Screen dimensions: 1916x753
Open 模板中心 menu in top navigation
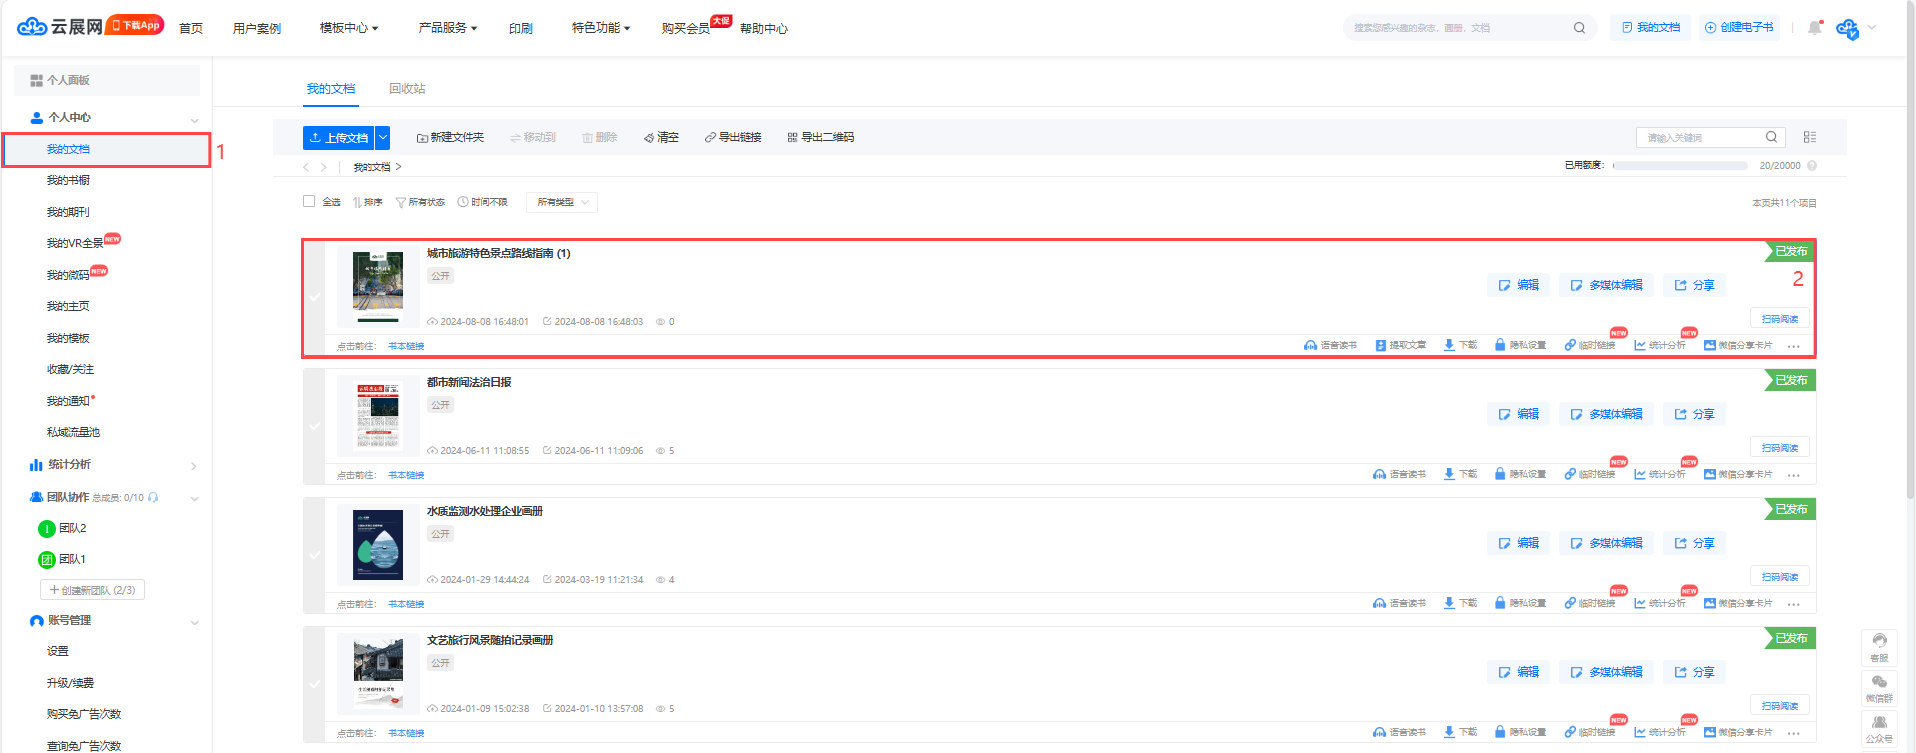pyautogui.click(x=348, y=28)
